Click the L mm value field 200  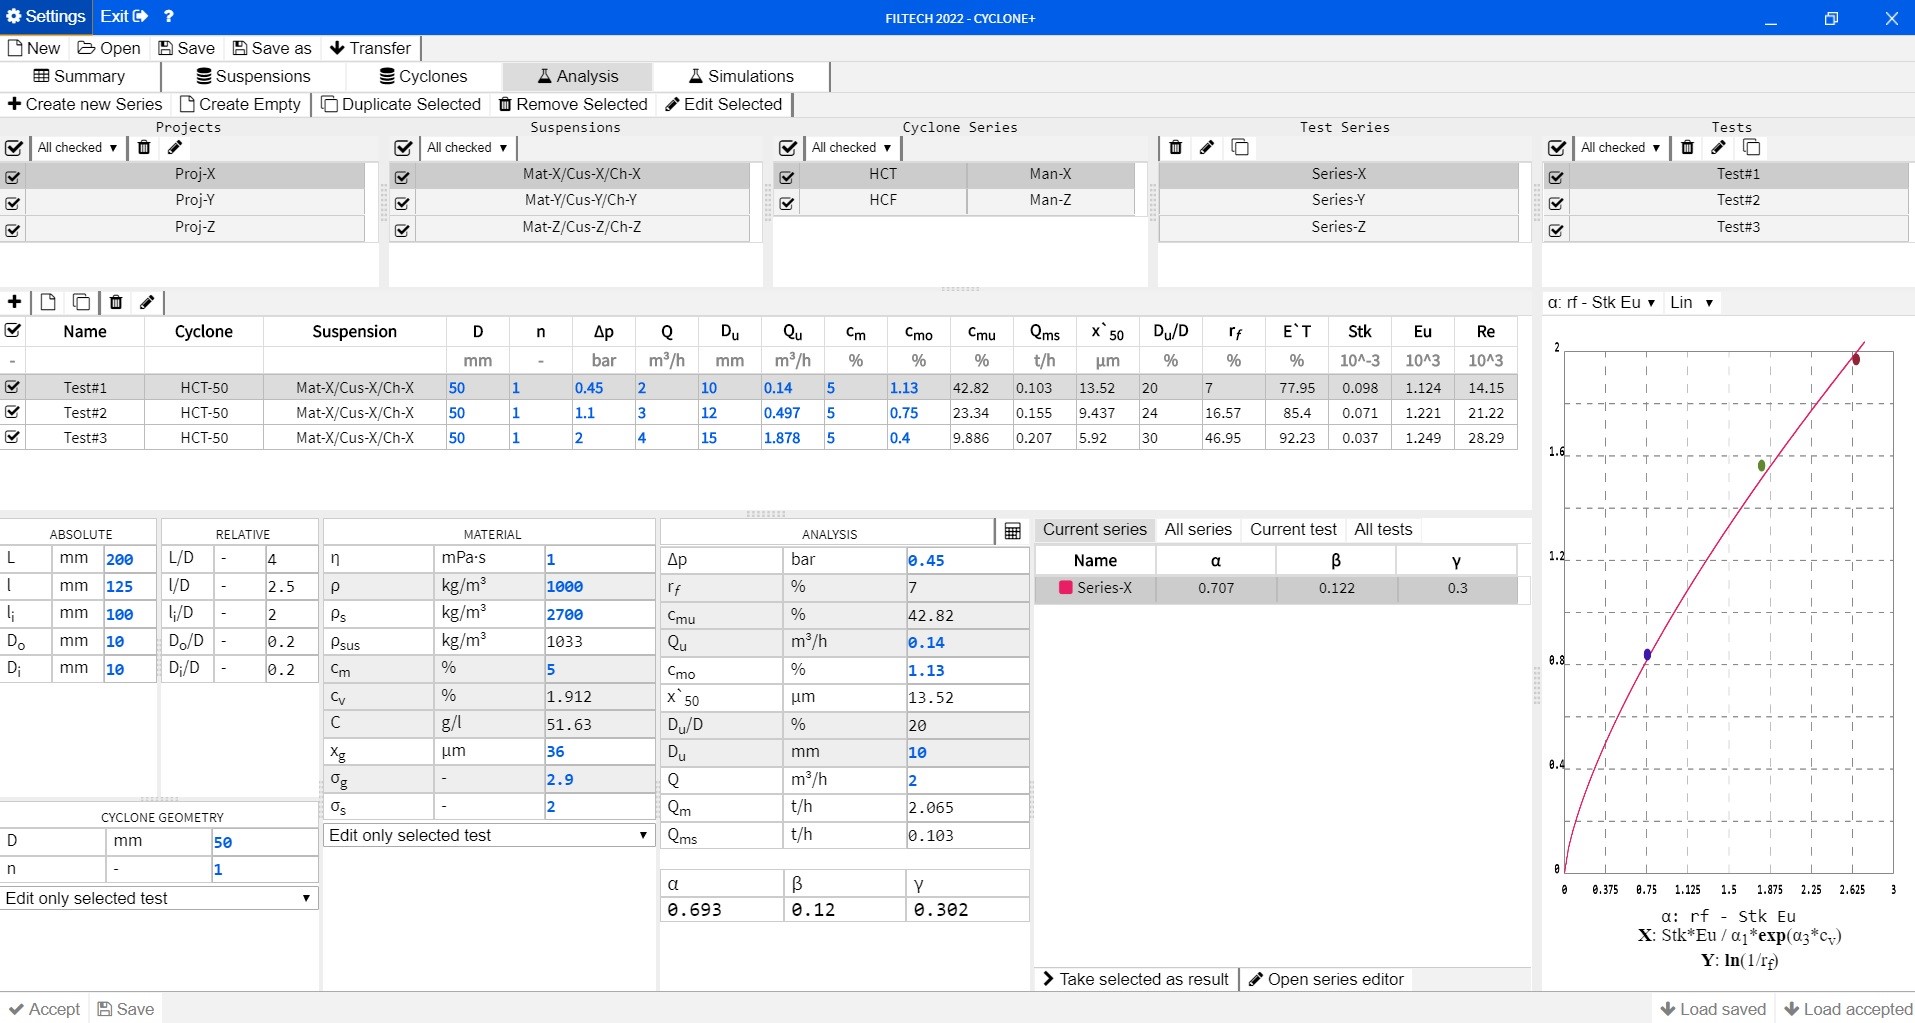click(129, 559)
